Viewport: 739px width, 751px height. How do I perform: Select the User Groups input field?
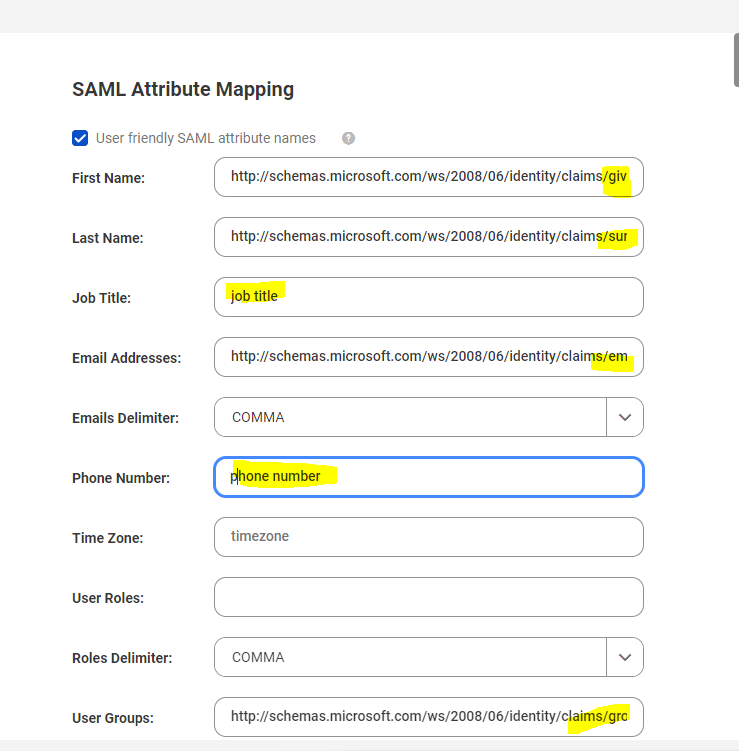point(429,717)
